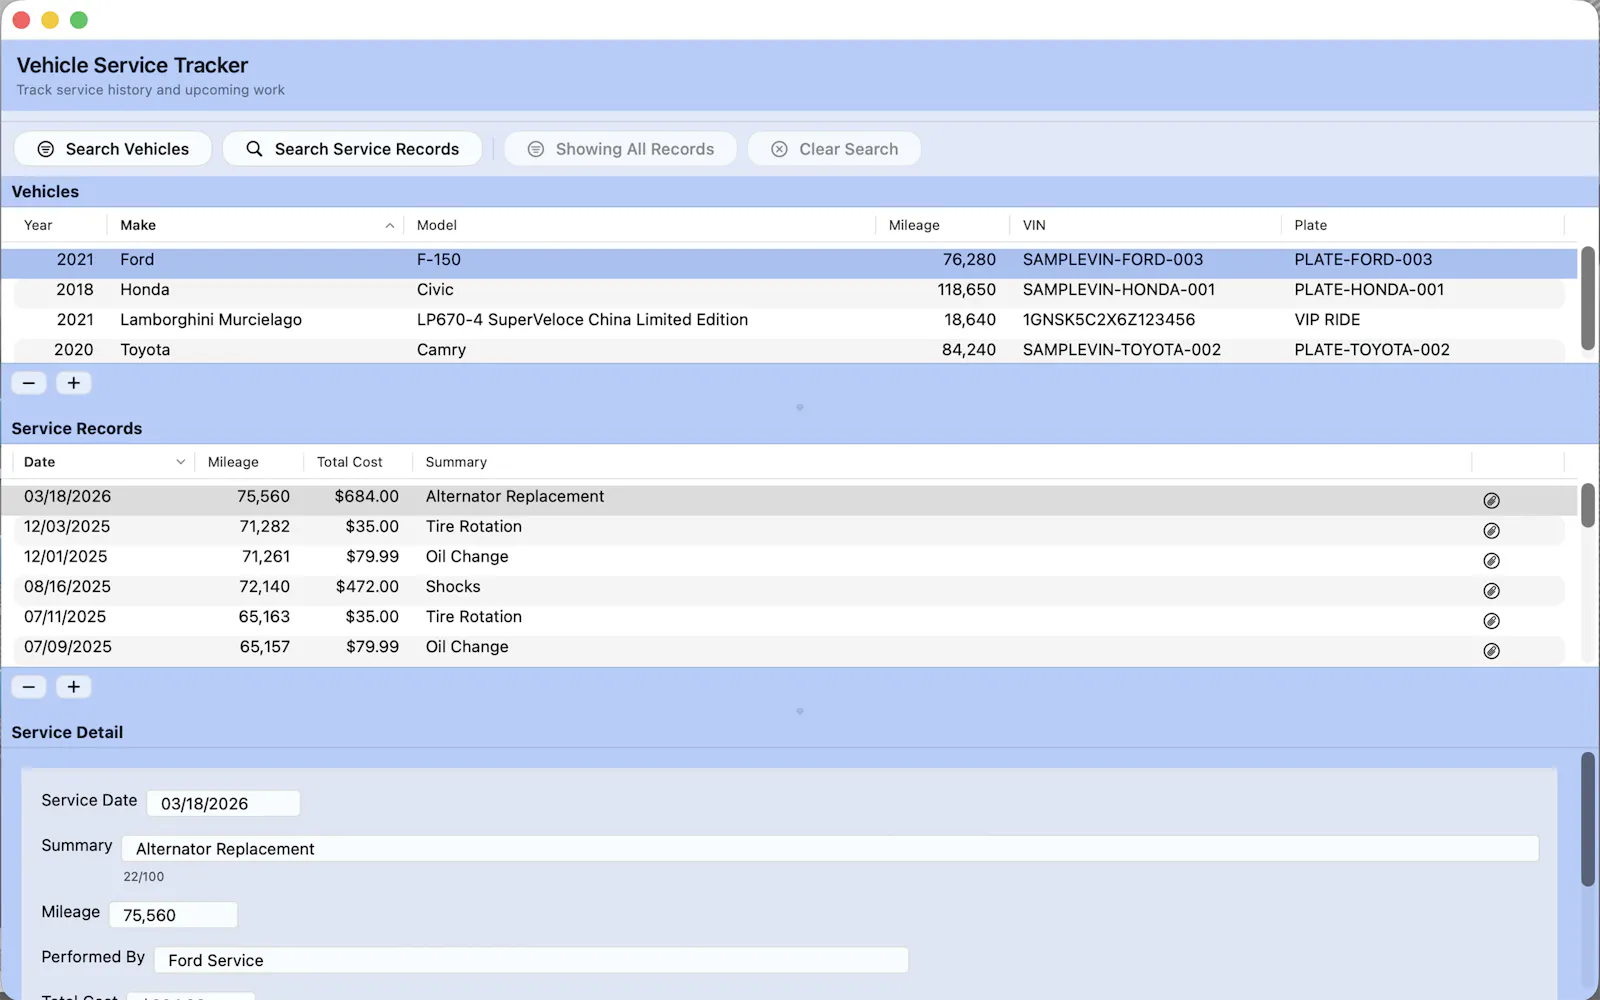Select the 08/16/2025 Shocks record
1600x1000 pixels.
click(x=788, y=587)
